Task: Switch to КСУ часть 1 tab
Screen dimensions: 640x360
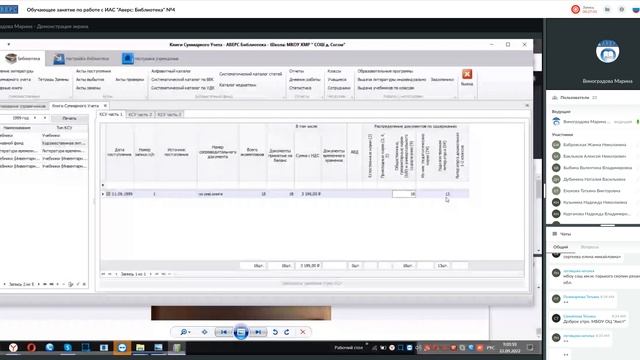Action: (x=111, y=115)
